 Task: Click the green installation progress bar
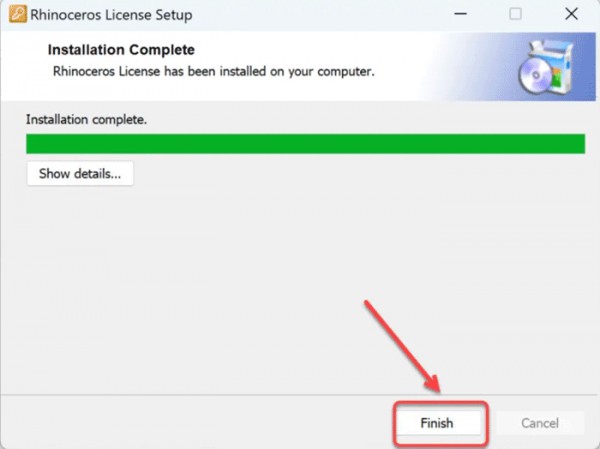click(x=305, y=144)
